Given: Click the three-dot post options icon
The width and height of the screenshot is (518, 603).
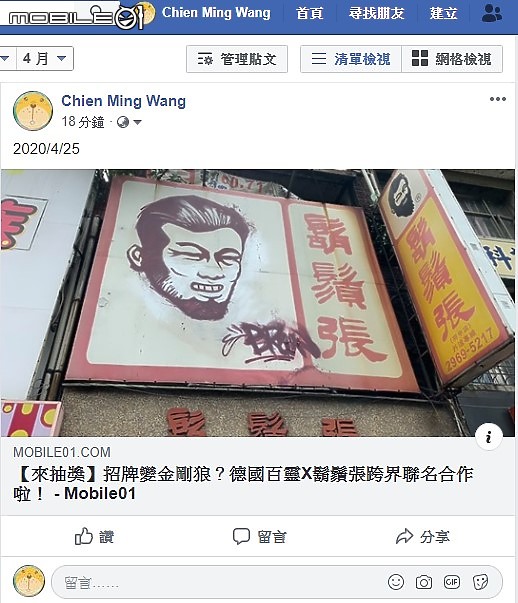Looking at the screenshot, I should (x=498, y=99).
